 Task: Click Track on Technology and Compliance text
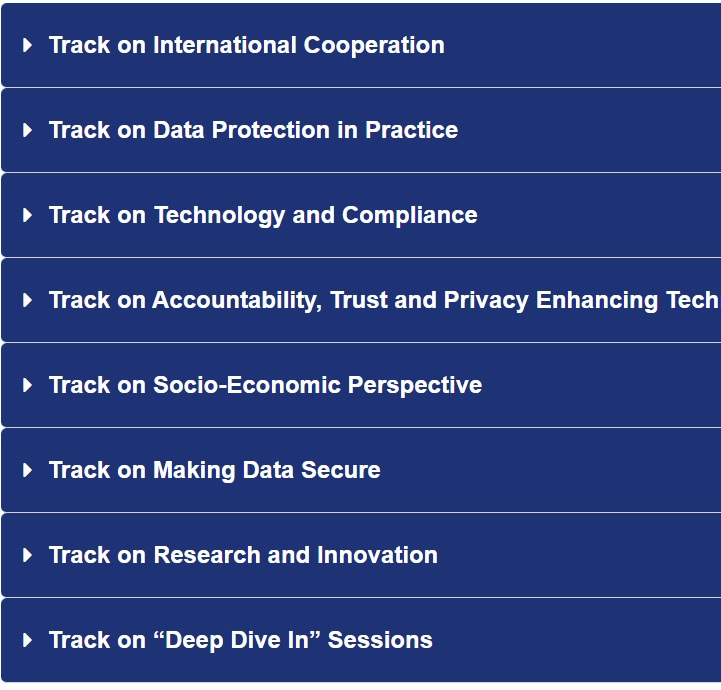pos(263,216)
